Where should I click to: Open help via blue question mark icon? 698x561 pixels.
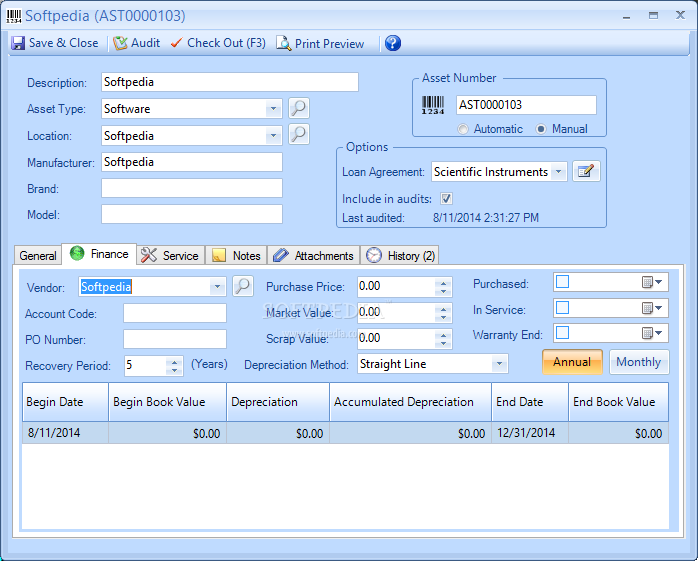(393, 43)
